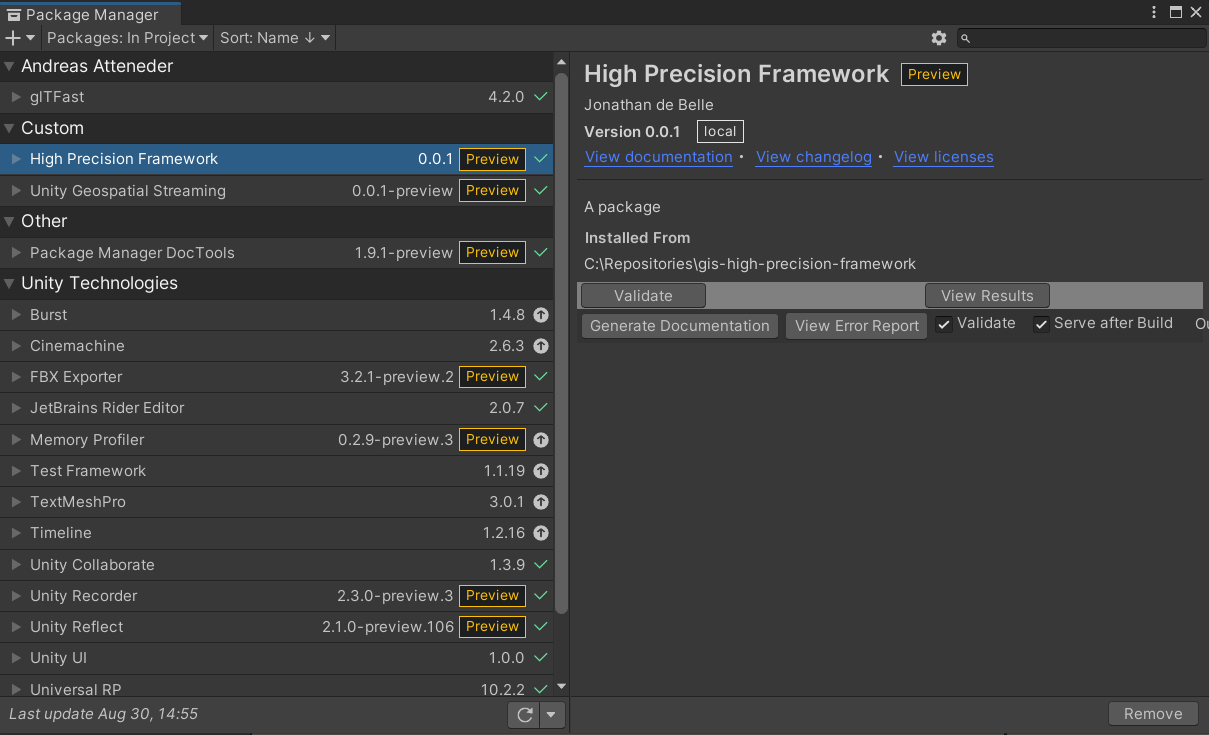Click the refresh package list icon

pos(524,715)
